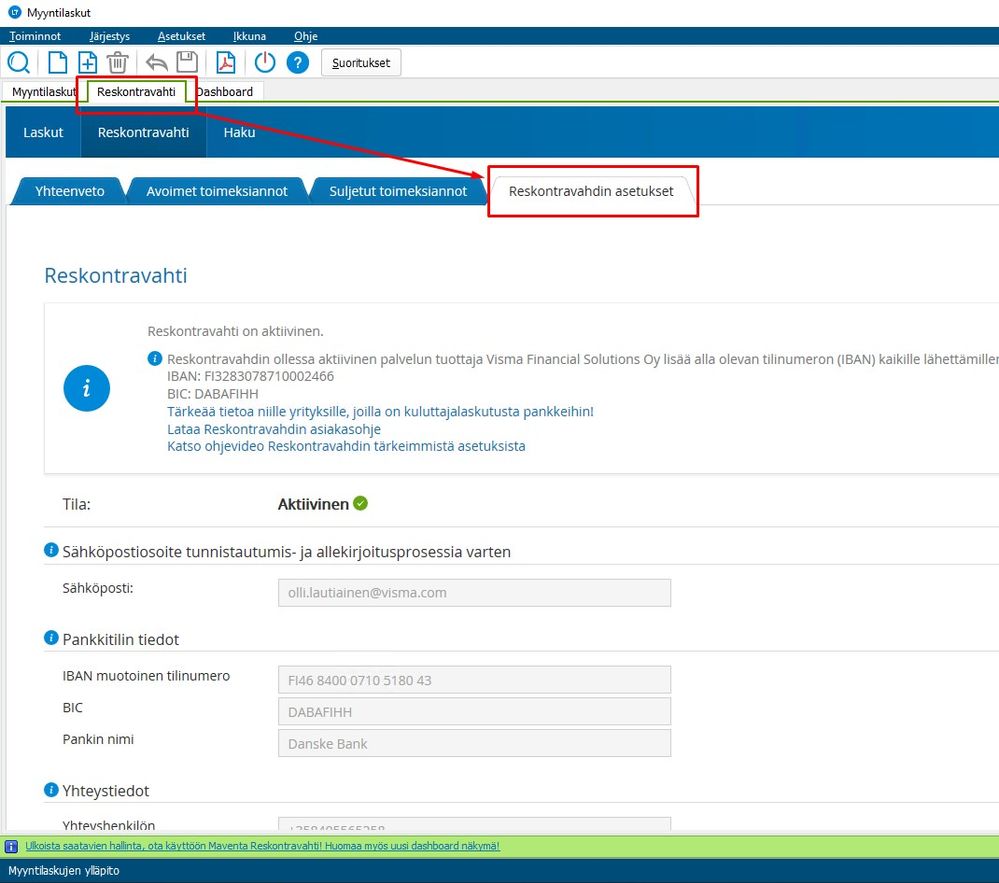The height and width of the screenshot is (883, 999).
Task: Open the Ikkuna menu
Action: click(249, 36)
